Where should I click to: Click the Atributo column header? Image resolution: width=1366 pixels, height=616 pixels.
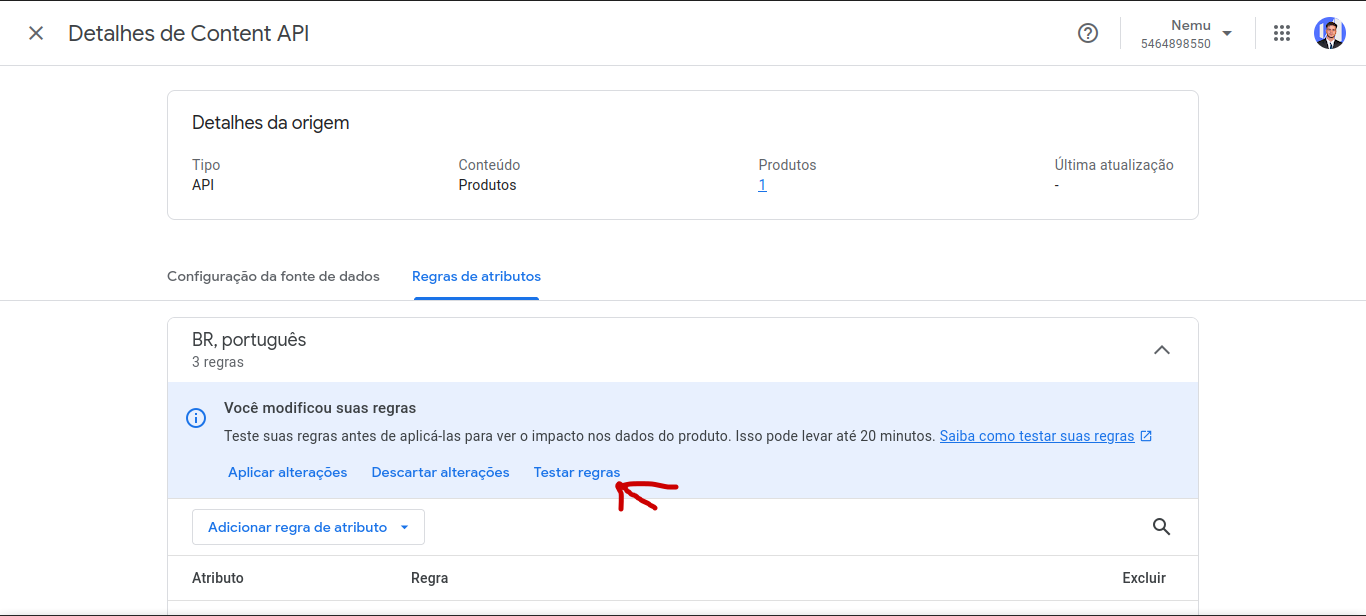tap(218, 578)
